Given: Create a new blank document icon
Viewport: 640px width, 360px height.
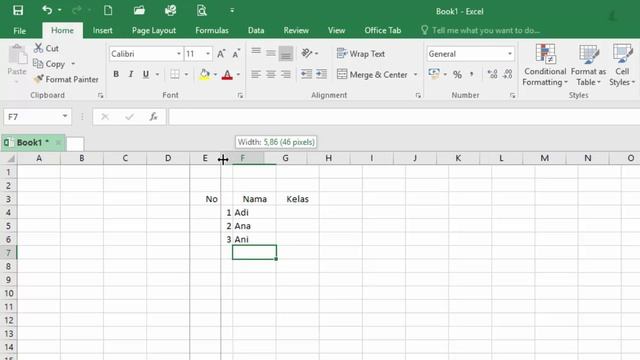Looking at the screenshot, I should pyautogui.click(x=108, y=10).
